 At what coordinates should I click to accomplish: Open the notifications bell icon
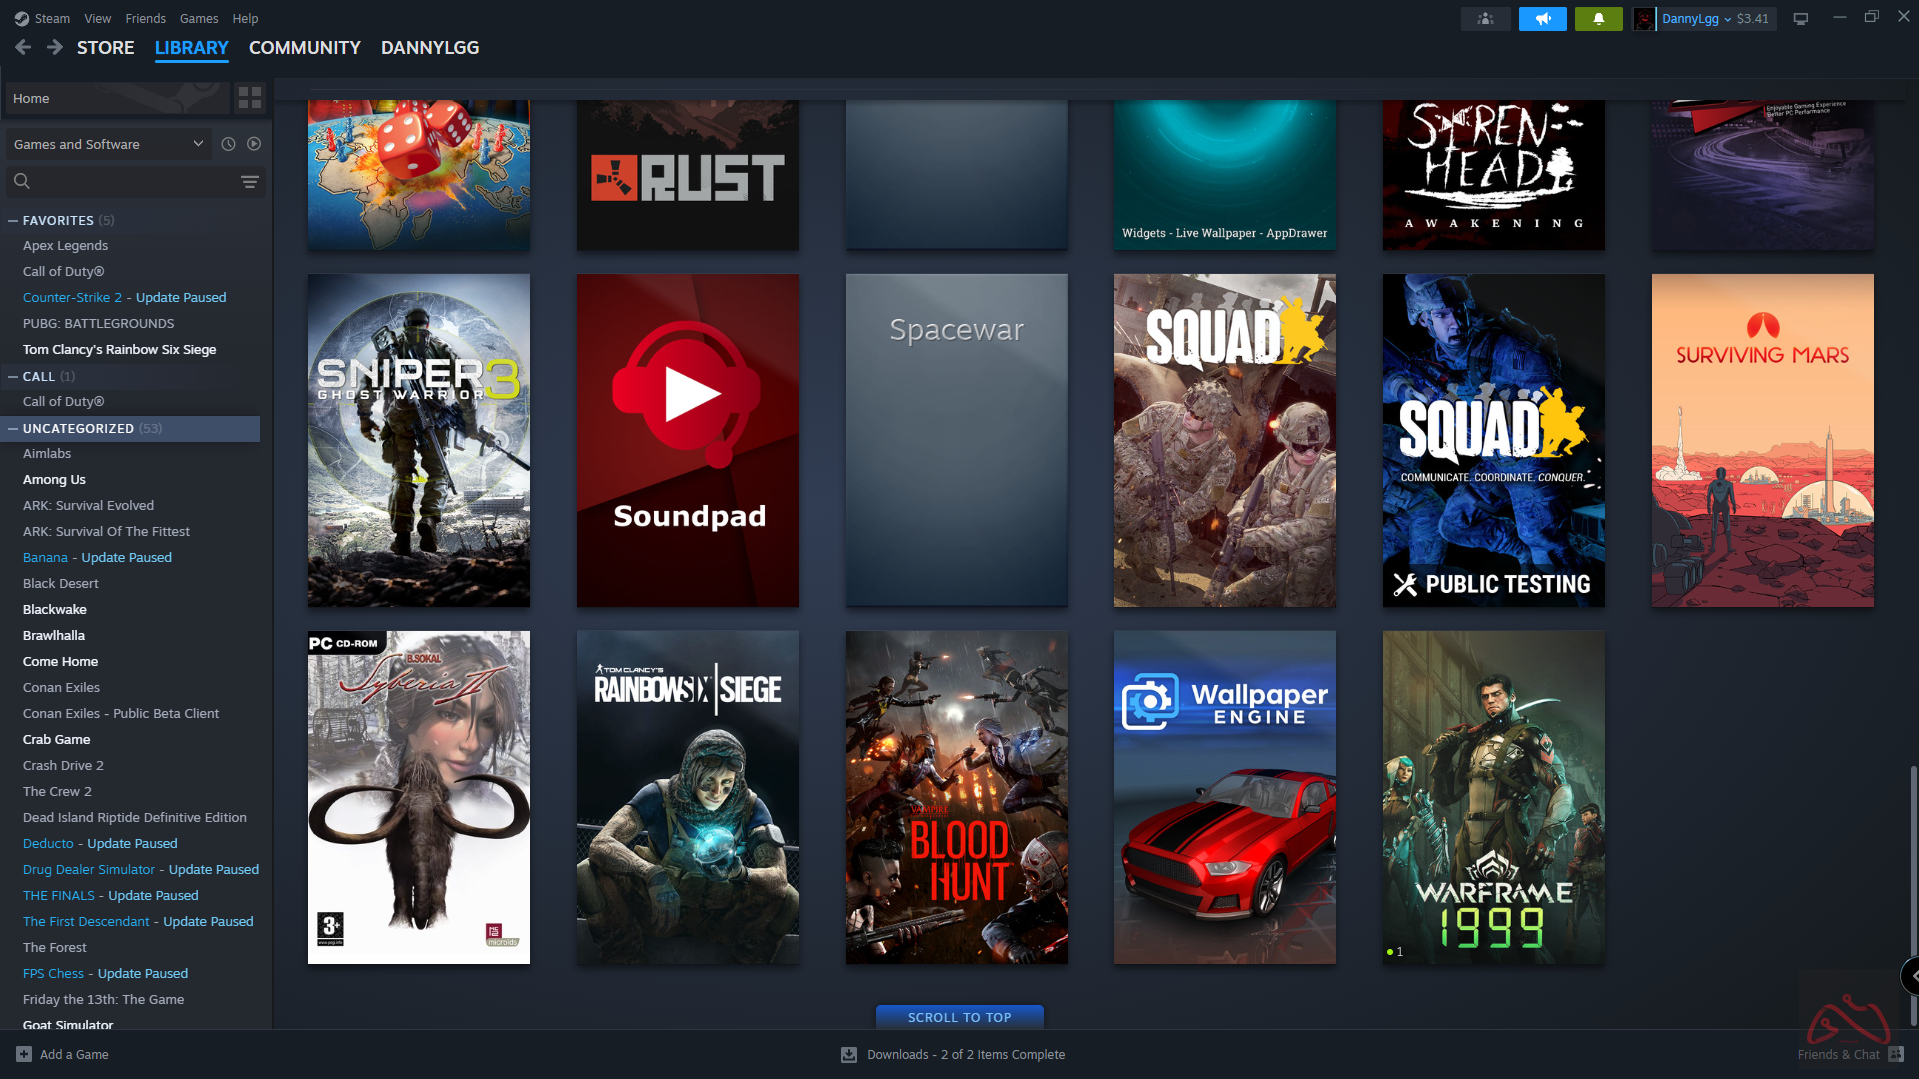[1598, 18]
